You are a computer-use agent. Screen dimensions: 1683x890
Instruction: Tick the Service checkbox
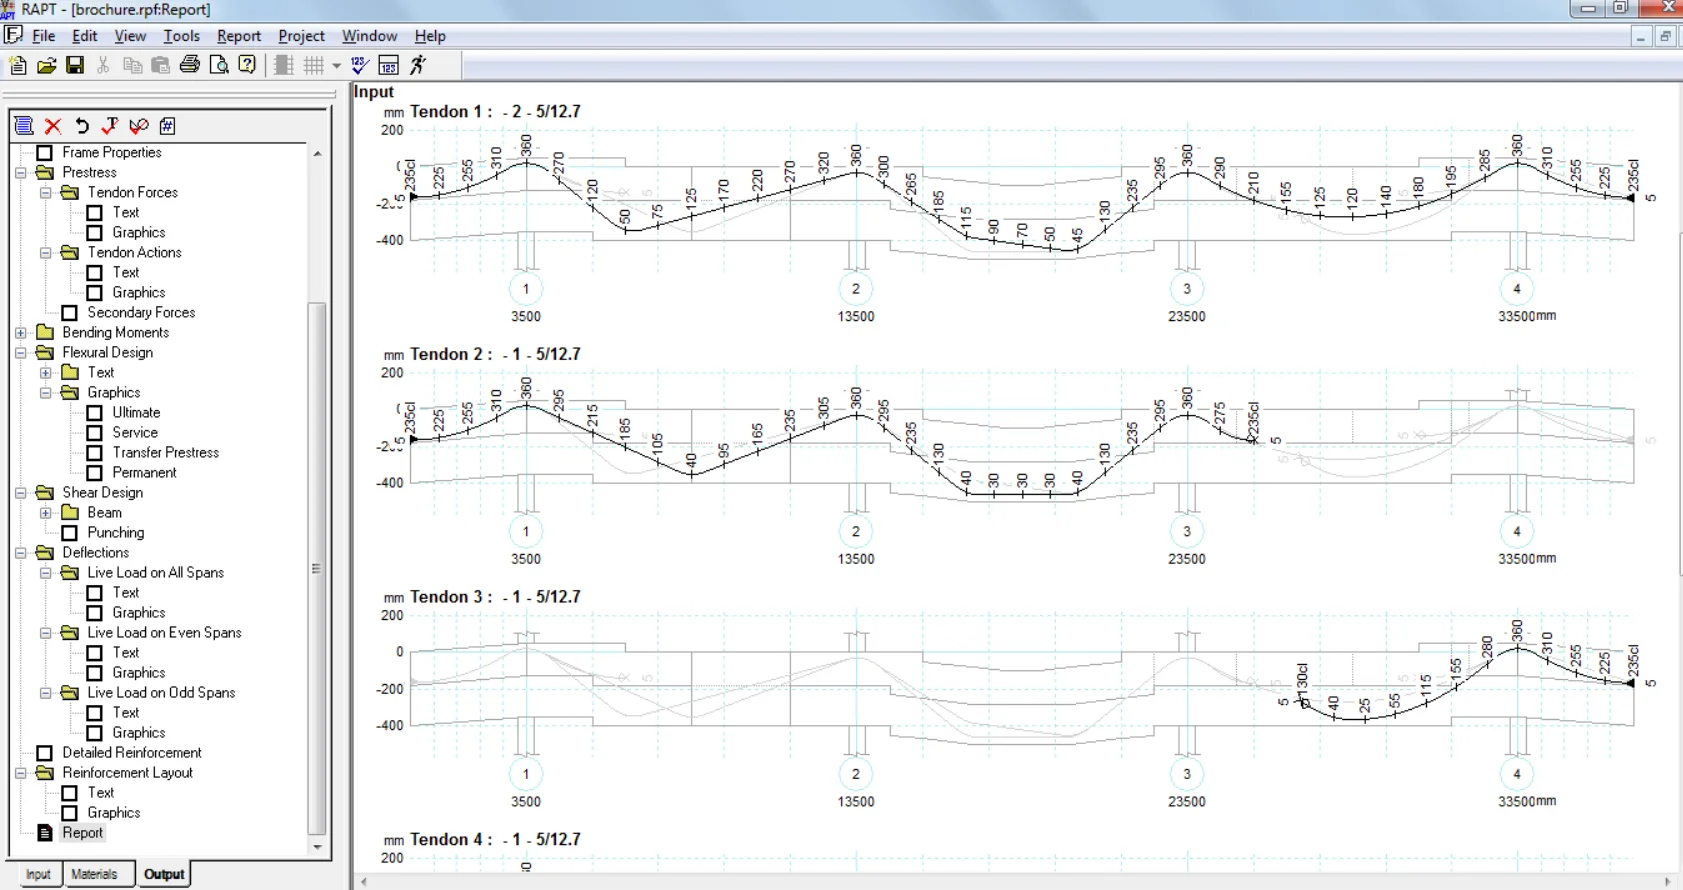point(95,433)
